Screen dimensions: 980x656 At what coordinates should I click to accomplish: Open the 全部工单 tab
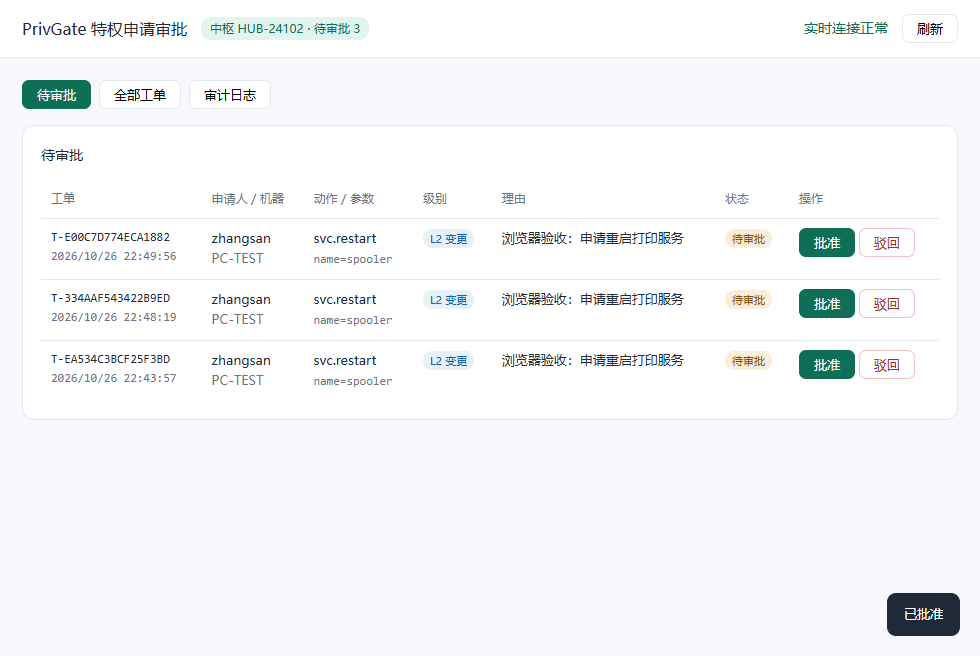(140, 95)
